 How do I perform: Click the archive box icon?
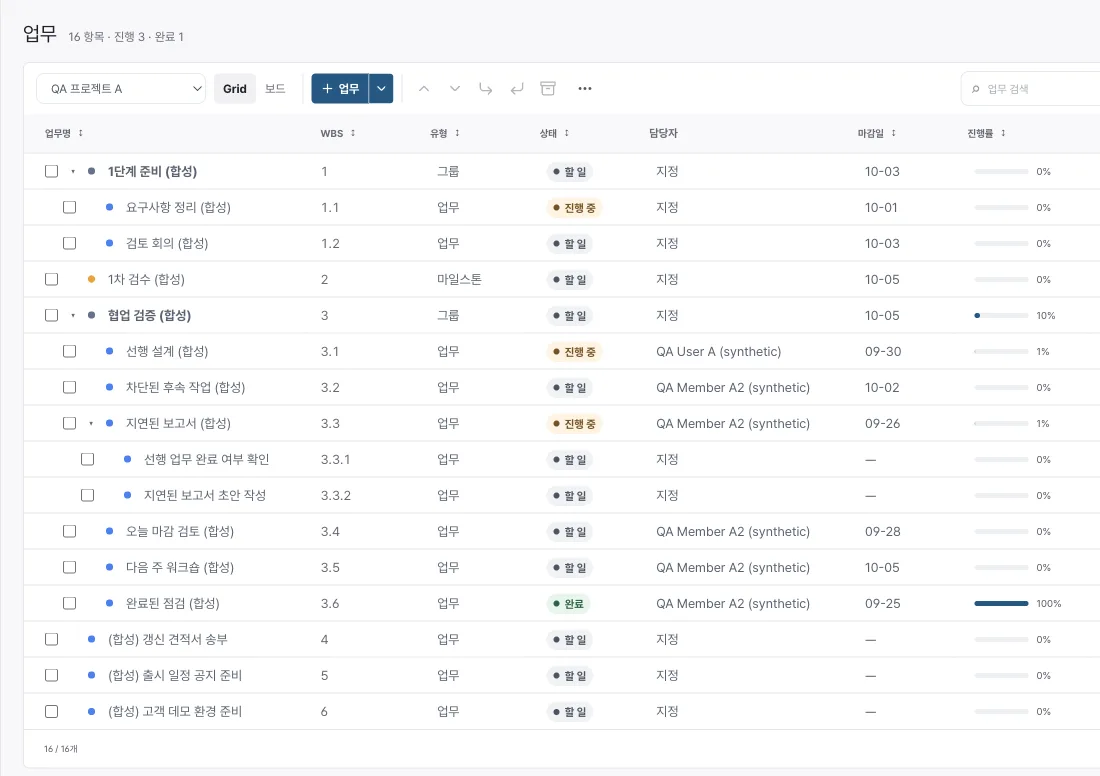click(x=548, y=88)
